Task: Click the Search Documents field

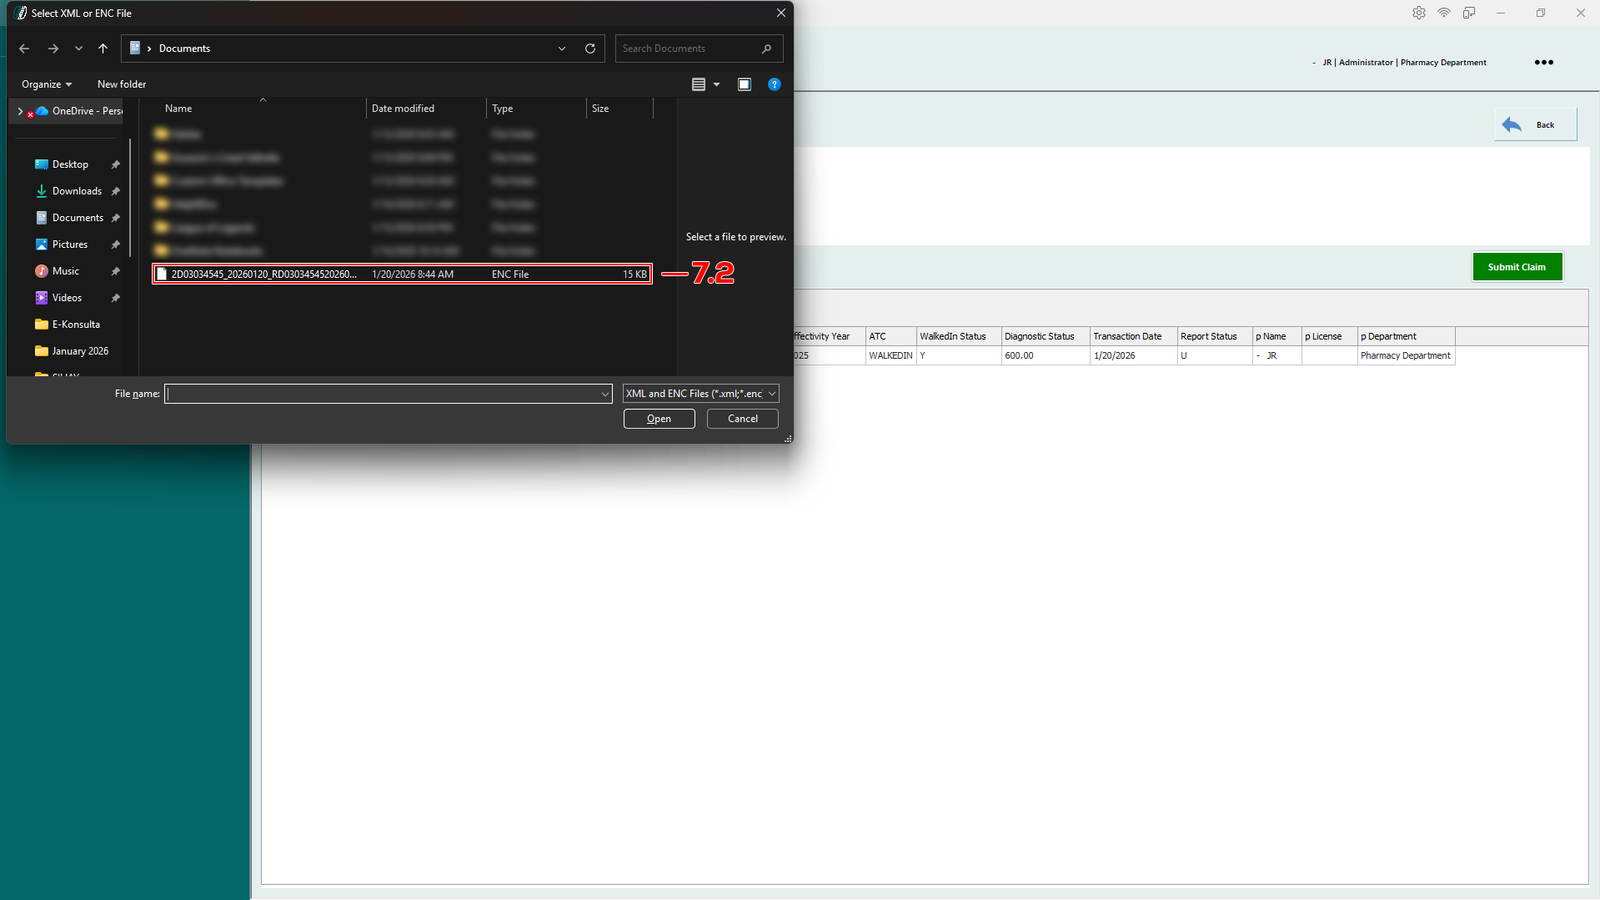Action: [x=688, y=48]
